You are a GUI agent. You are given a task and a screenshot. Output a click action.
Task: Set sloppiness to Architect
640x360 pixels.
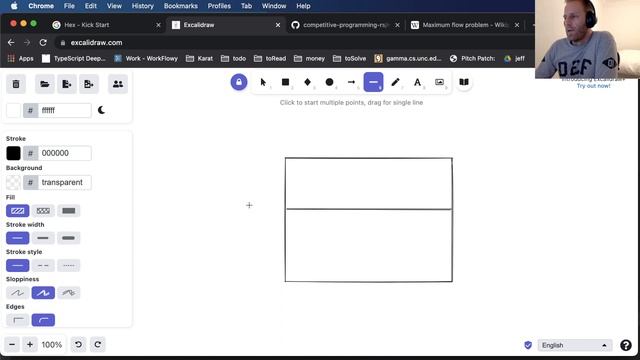pos(18,293)
